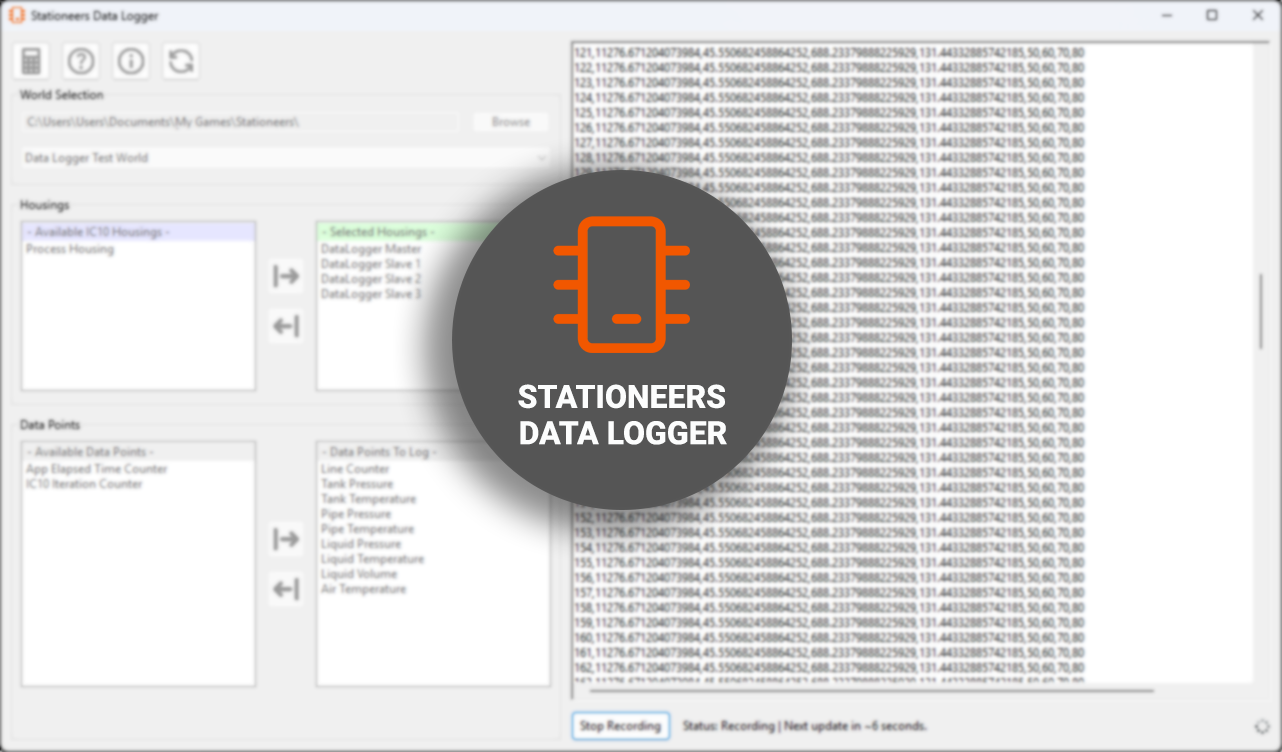Click the world folder path field
Screen dimensions: 1282x752
[241, 122]
